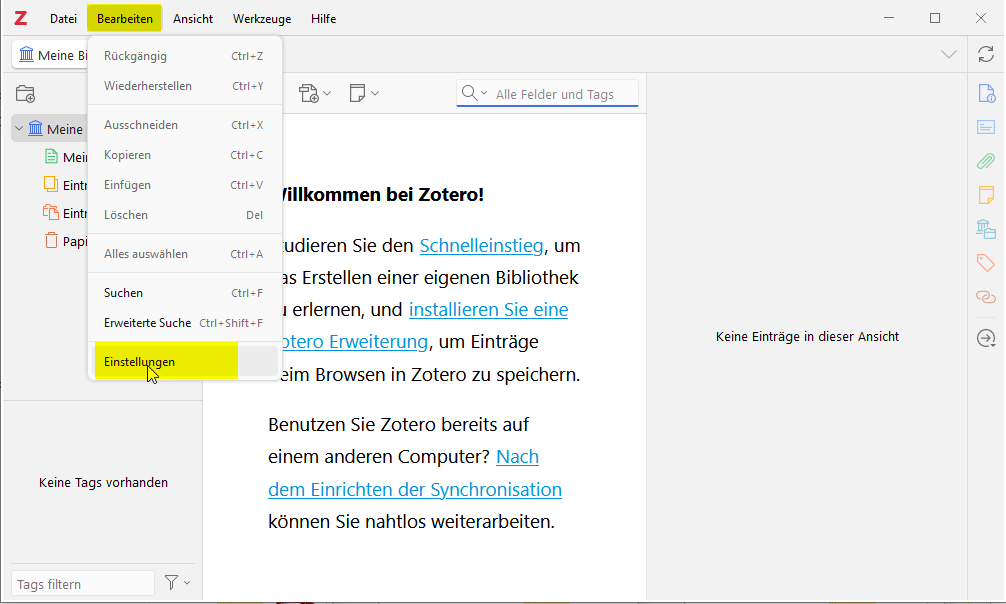Open the Papierkorb trash collection
This screenshot has width=1006, height=604.
(x=64, y=241)
